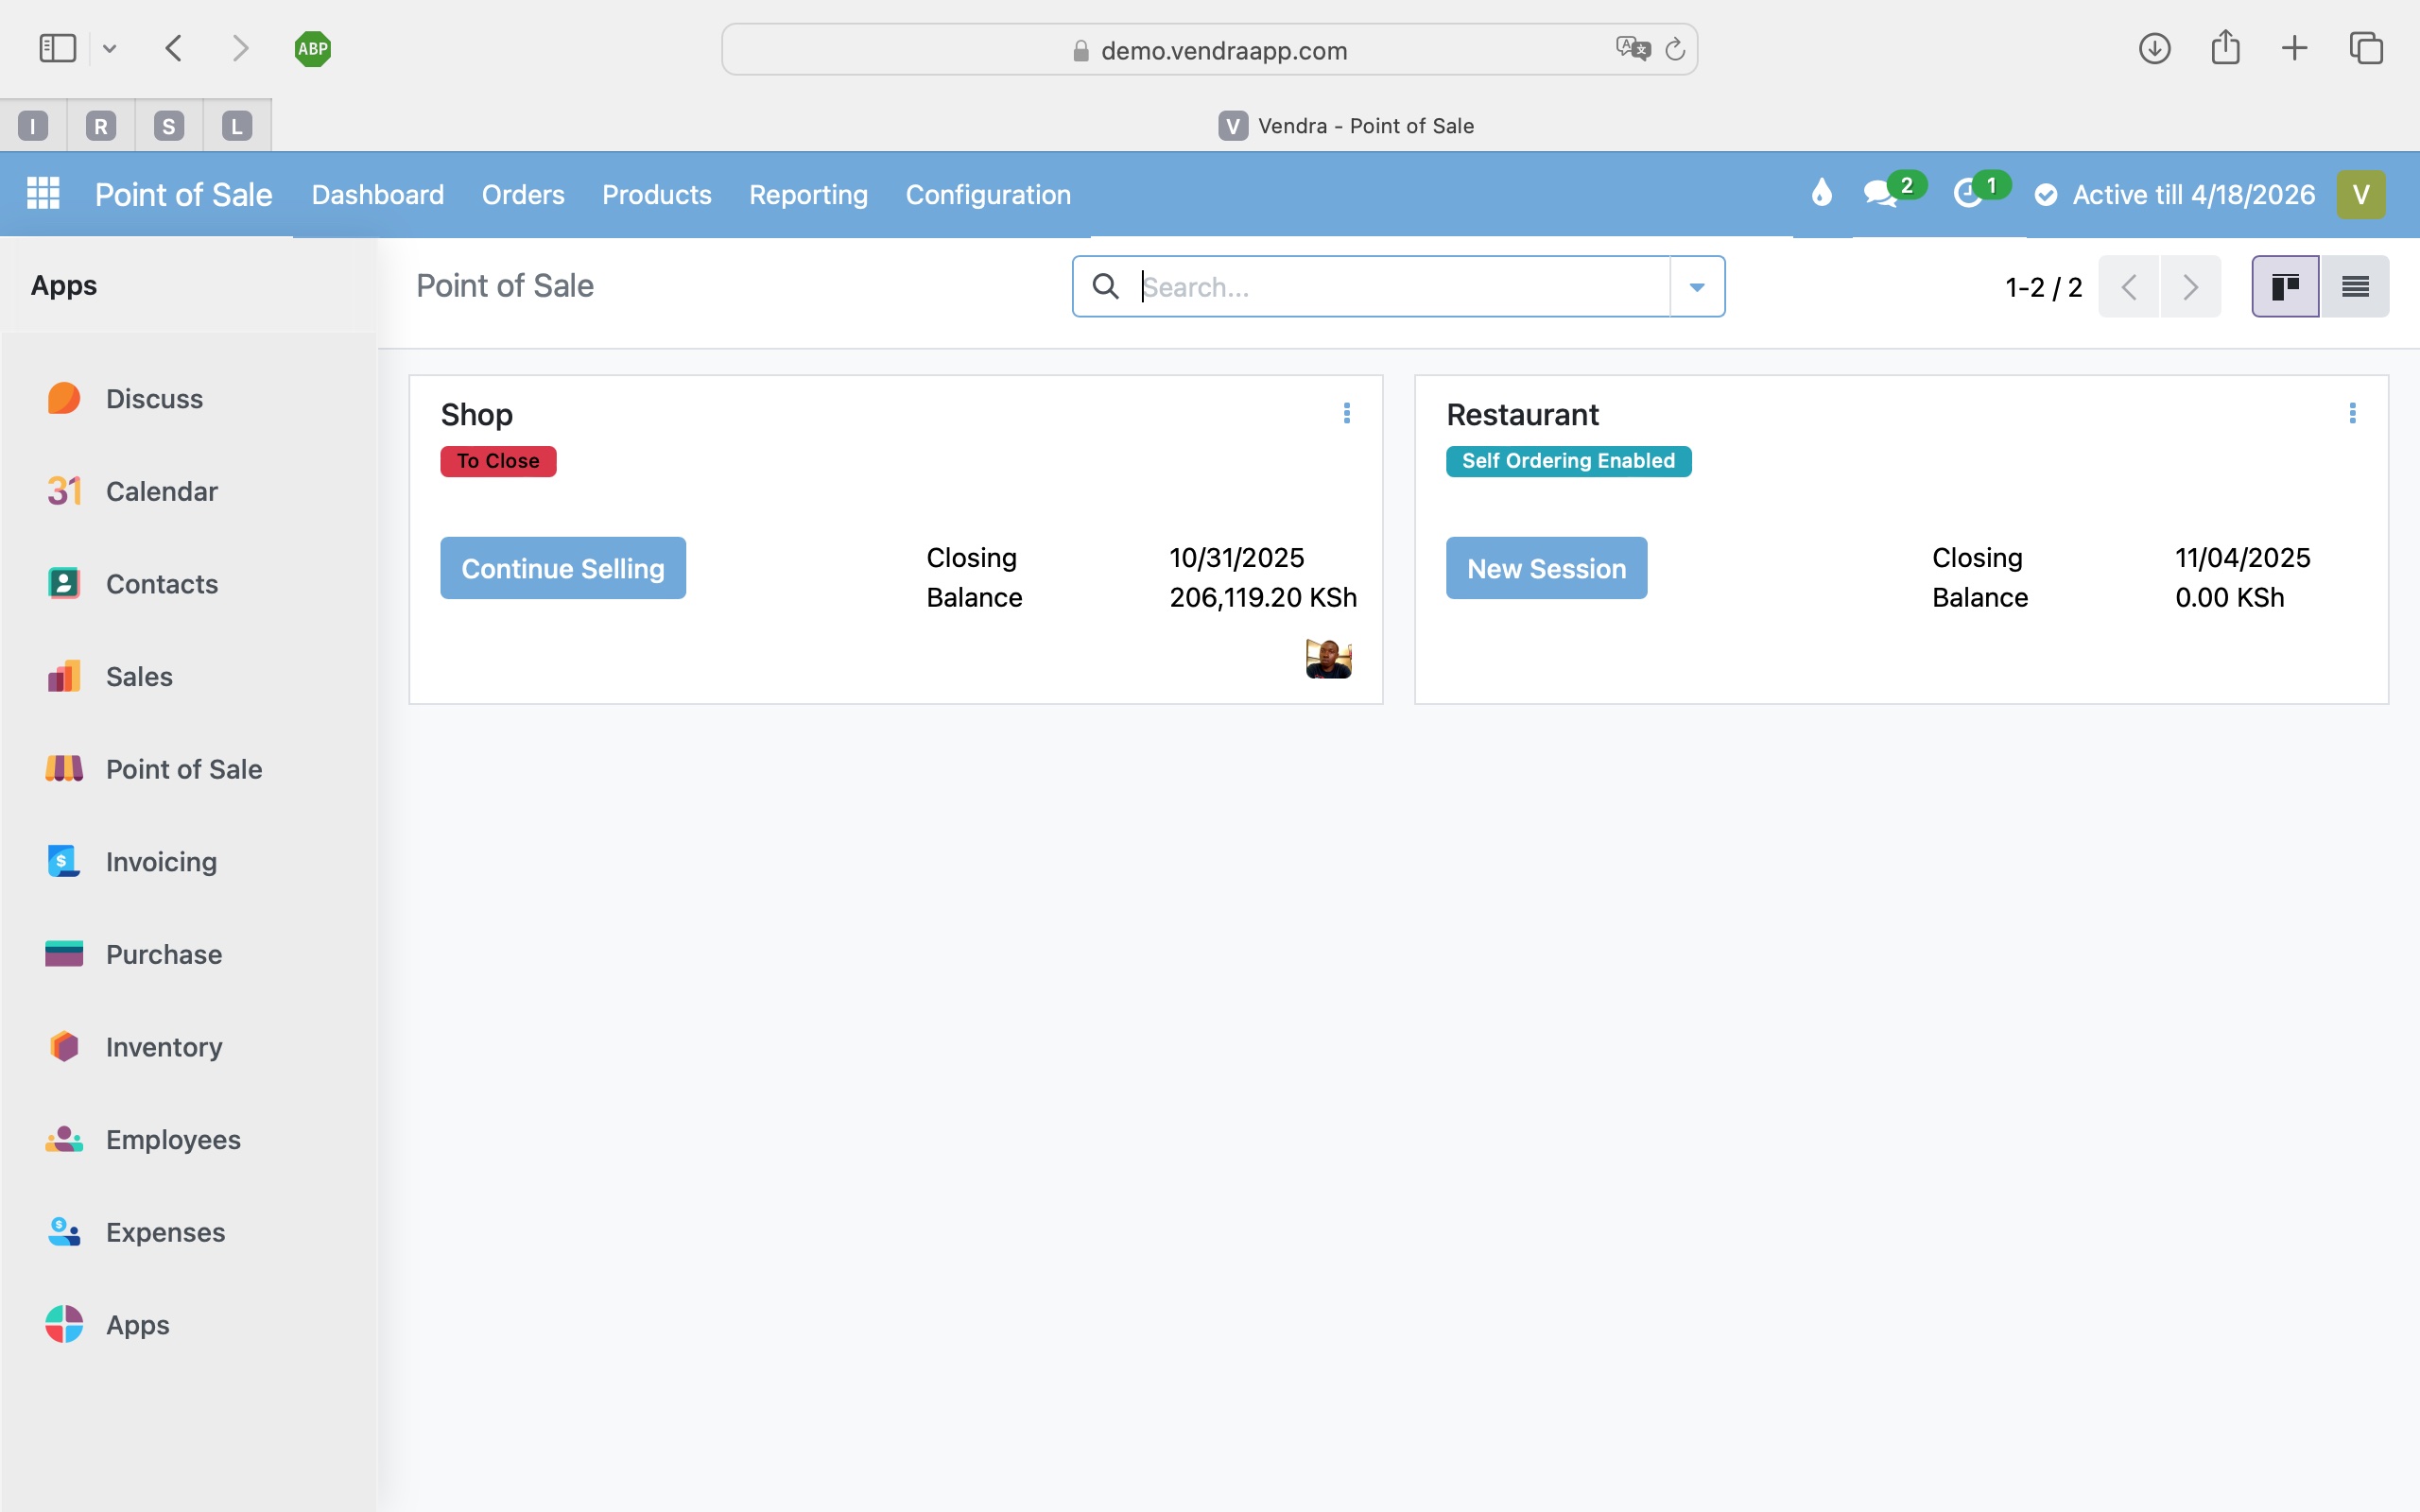Switch to the Reporting menu
The height and width of the screenshot is (1512, 2420).
(808, 194)
